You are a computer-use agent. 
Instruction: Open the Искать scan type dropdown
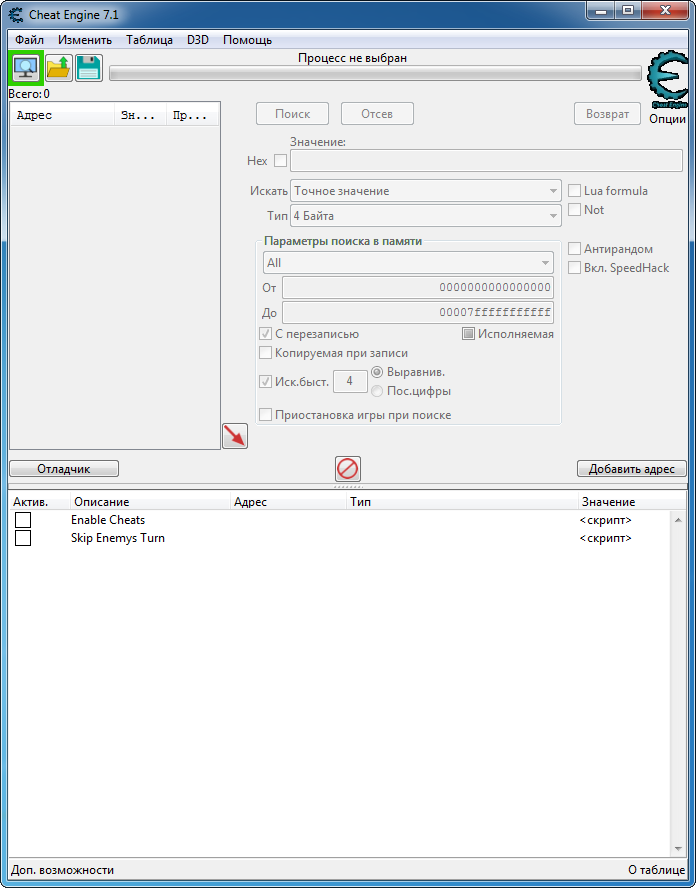click(426, 191)
